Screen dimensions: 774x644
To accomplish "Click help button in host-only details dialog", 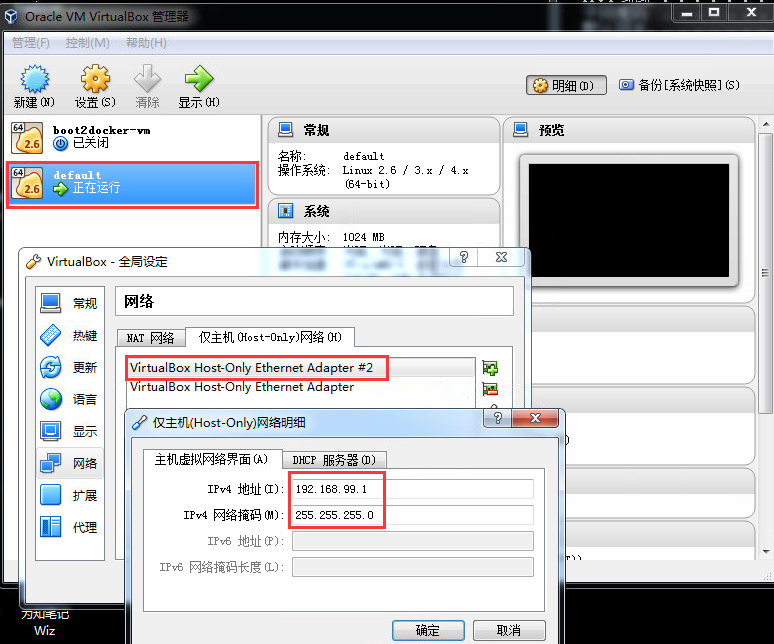I will pos(498,418).
